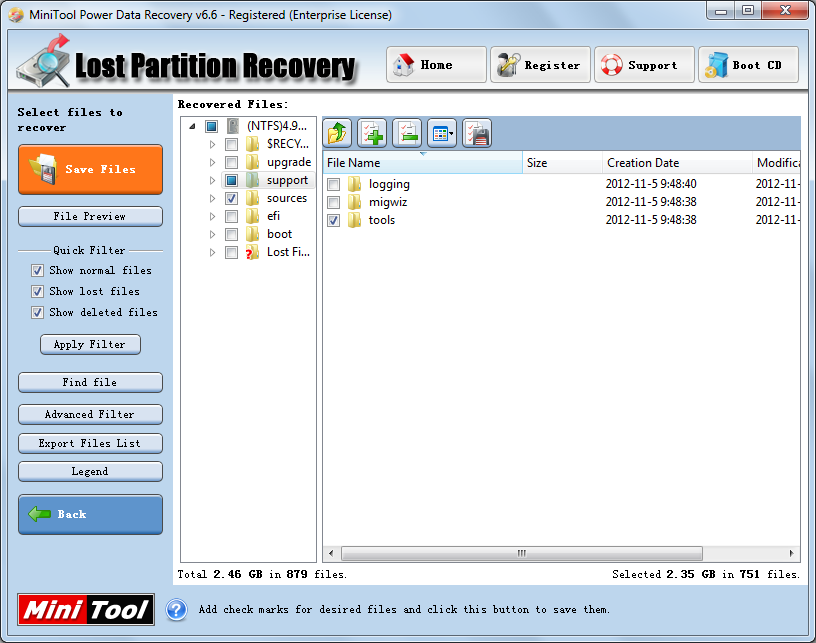Viewport: 816px width, 643px height.
Task: Select the logging folder icon
Action: click(354, 184)
